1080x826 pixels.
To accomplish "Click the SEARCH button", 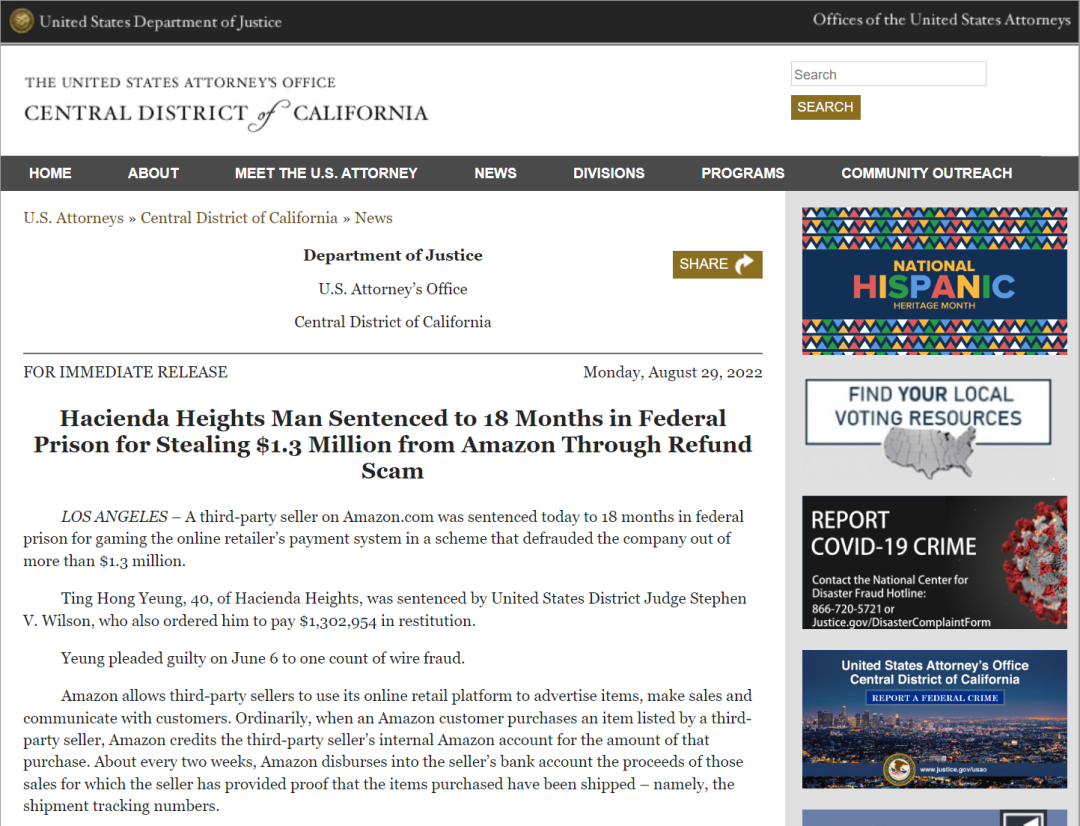I will 825,107.
